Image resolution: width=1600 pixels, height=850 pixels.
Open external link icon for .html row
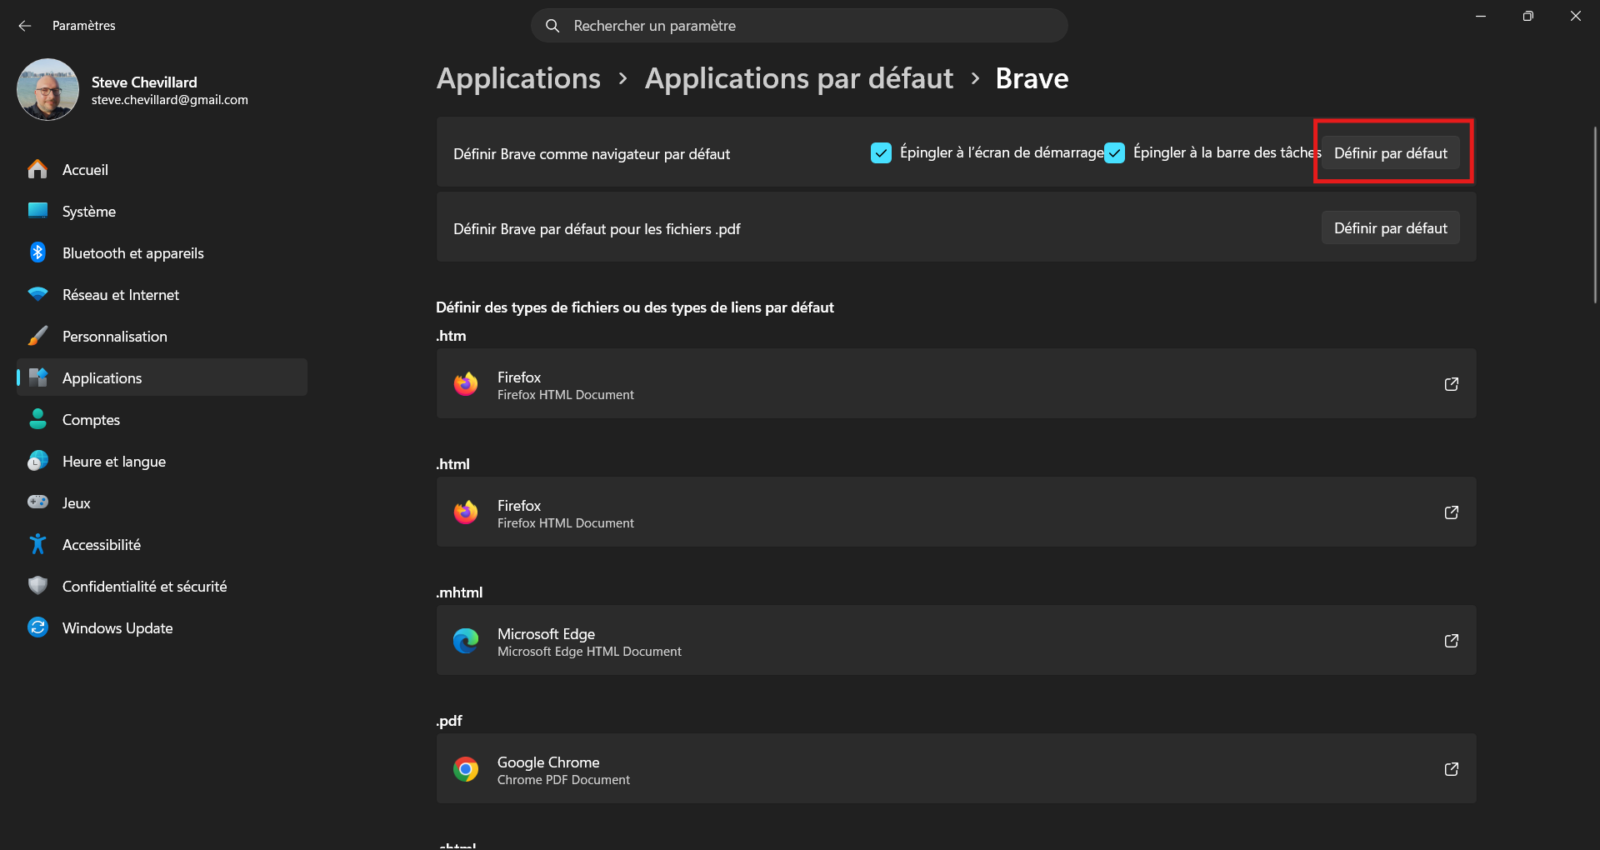tap(1451, 512)
